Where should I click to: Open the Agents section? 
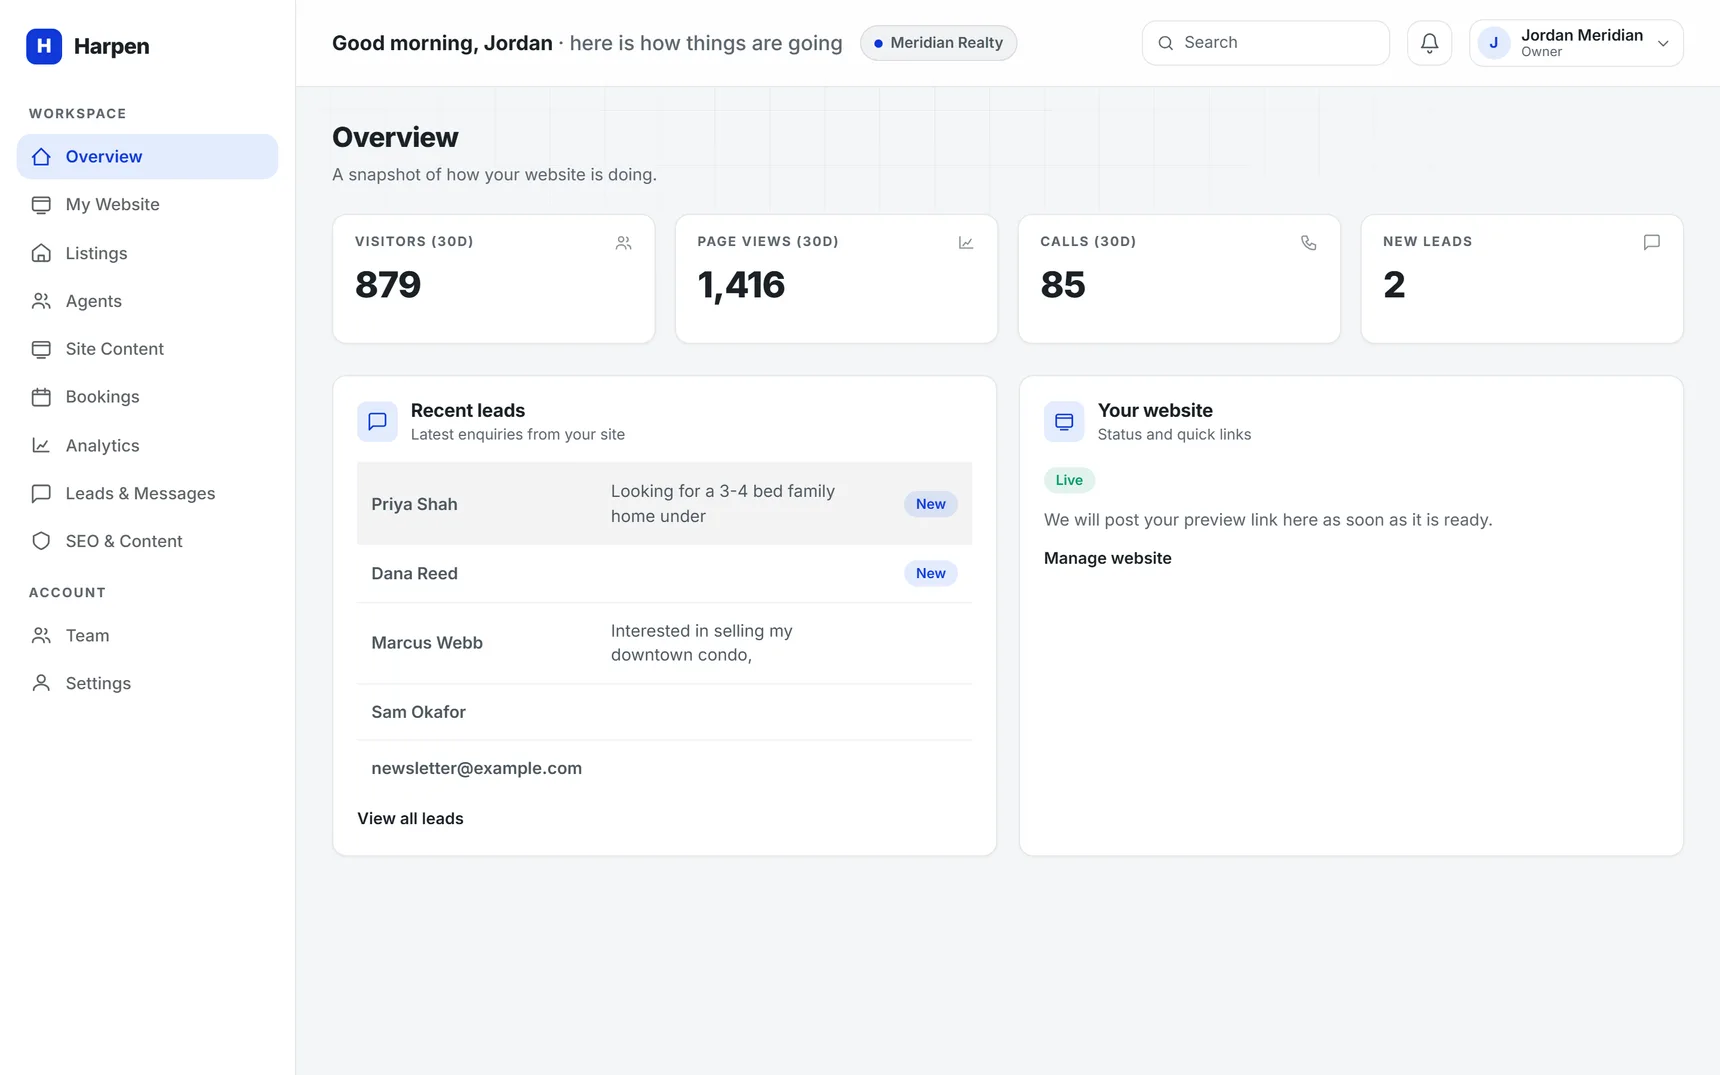[x=147, y=301]
